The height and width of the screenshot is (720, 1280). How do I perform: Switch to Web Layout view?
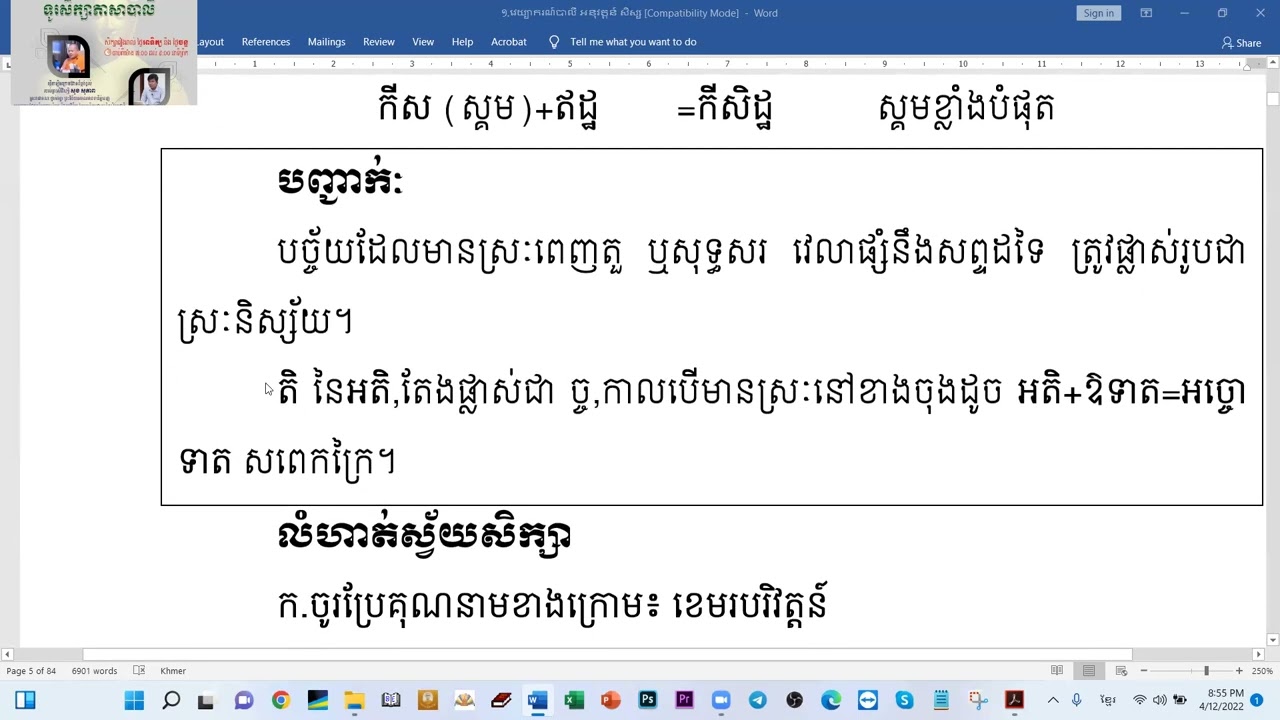click(1121, 671)
